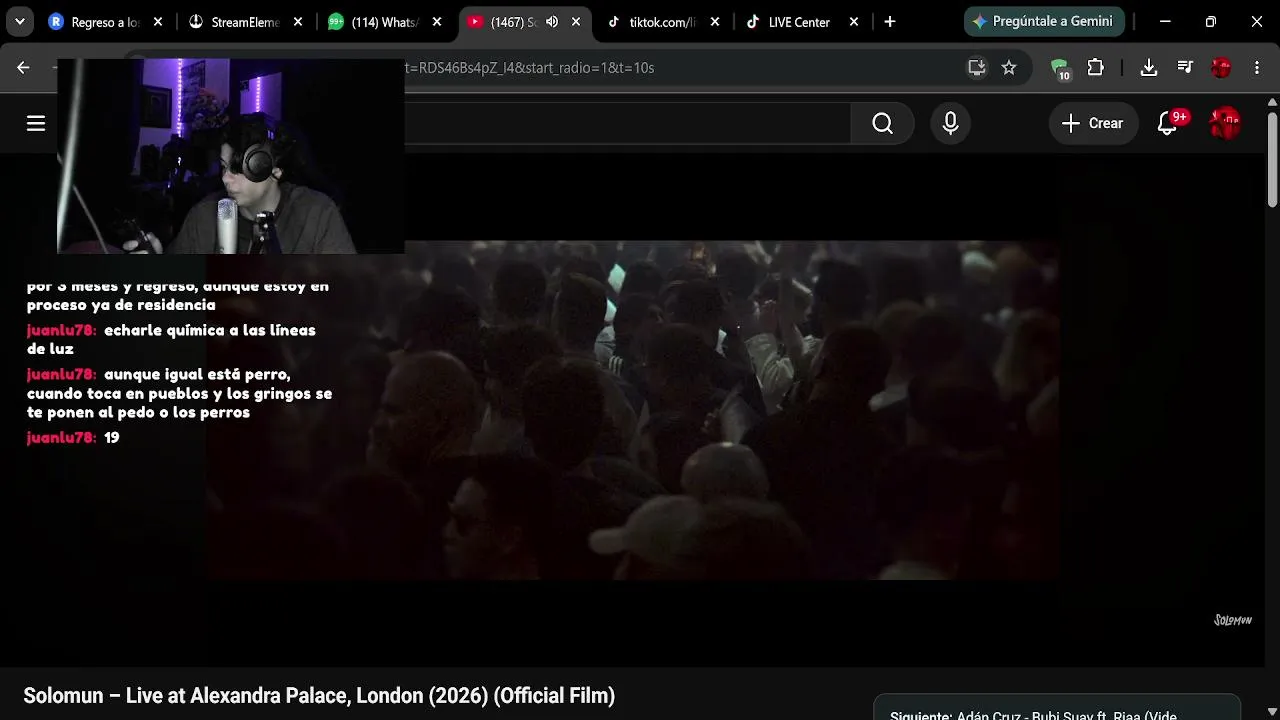The height and width of the screenshot is (720, 1280).
Task: Mute the YouTube tab via speaker icon
Action: pyautogui.click(x=552, y=22)
